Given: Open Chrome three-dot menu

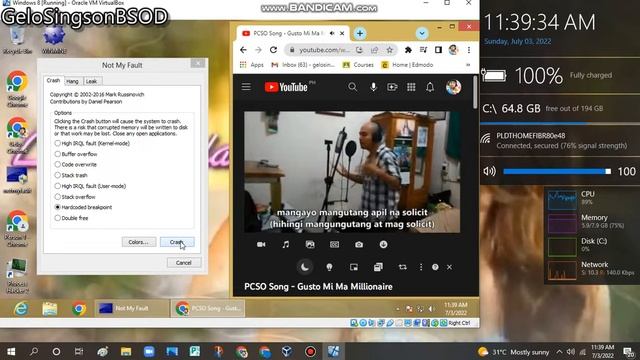Looking at the screenshot, I should point(469,50).
